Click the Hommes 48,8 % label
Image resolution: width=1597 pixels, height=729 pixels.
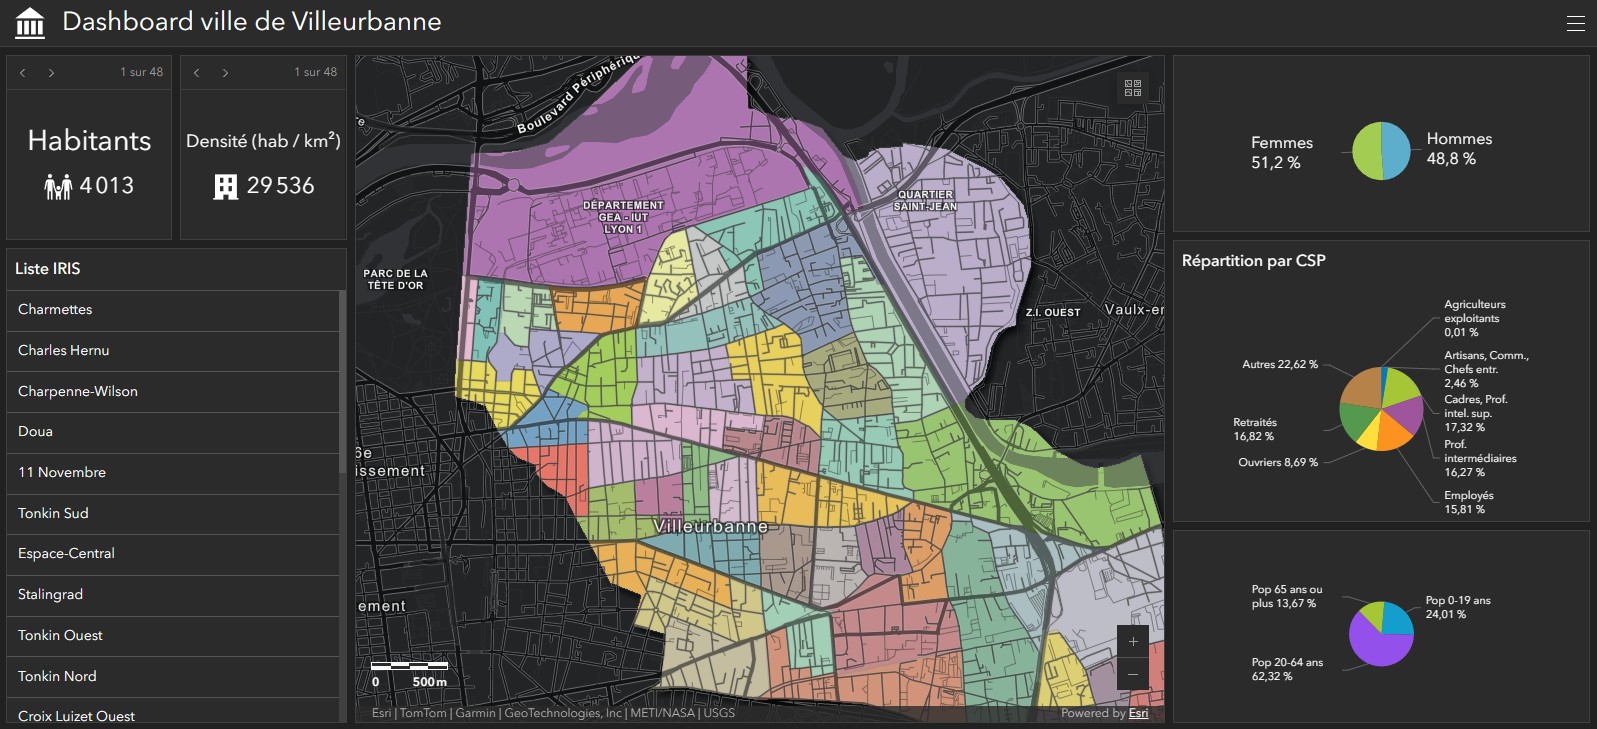pyautogui.click(x=1459, y=149)
